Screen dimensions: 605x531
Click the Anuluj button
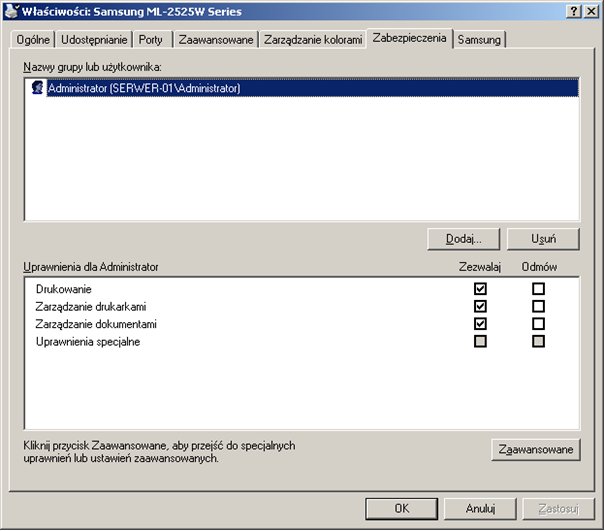[480, 509]
